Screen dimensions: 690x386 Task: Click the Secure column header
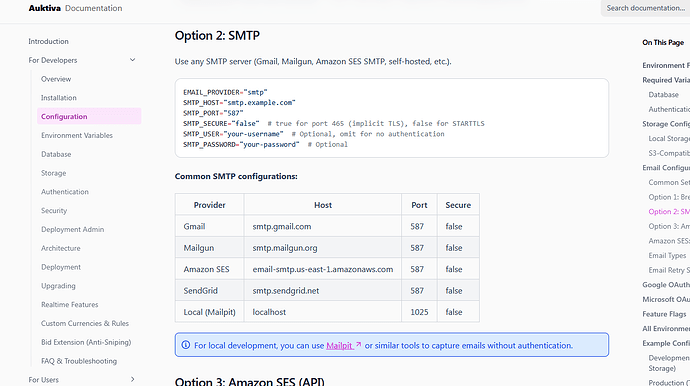pos(458,205)
